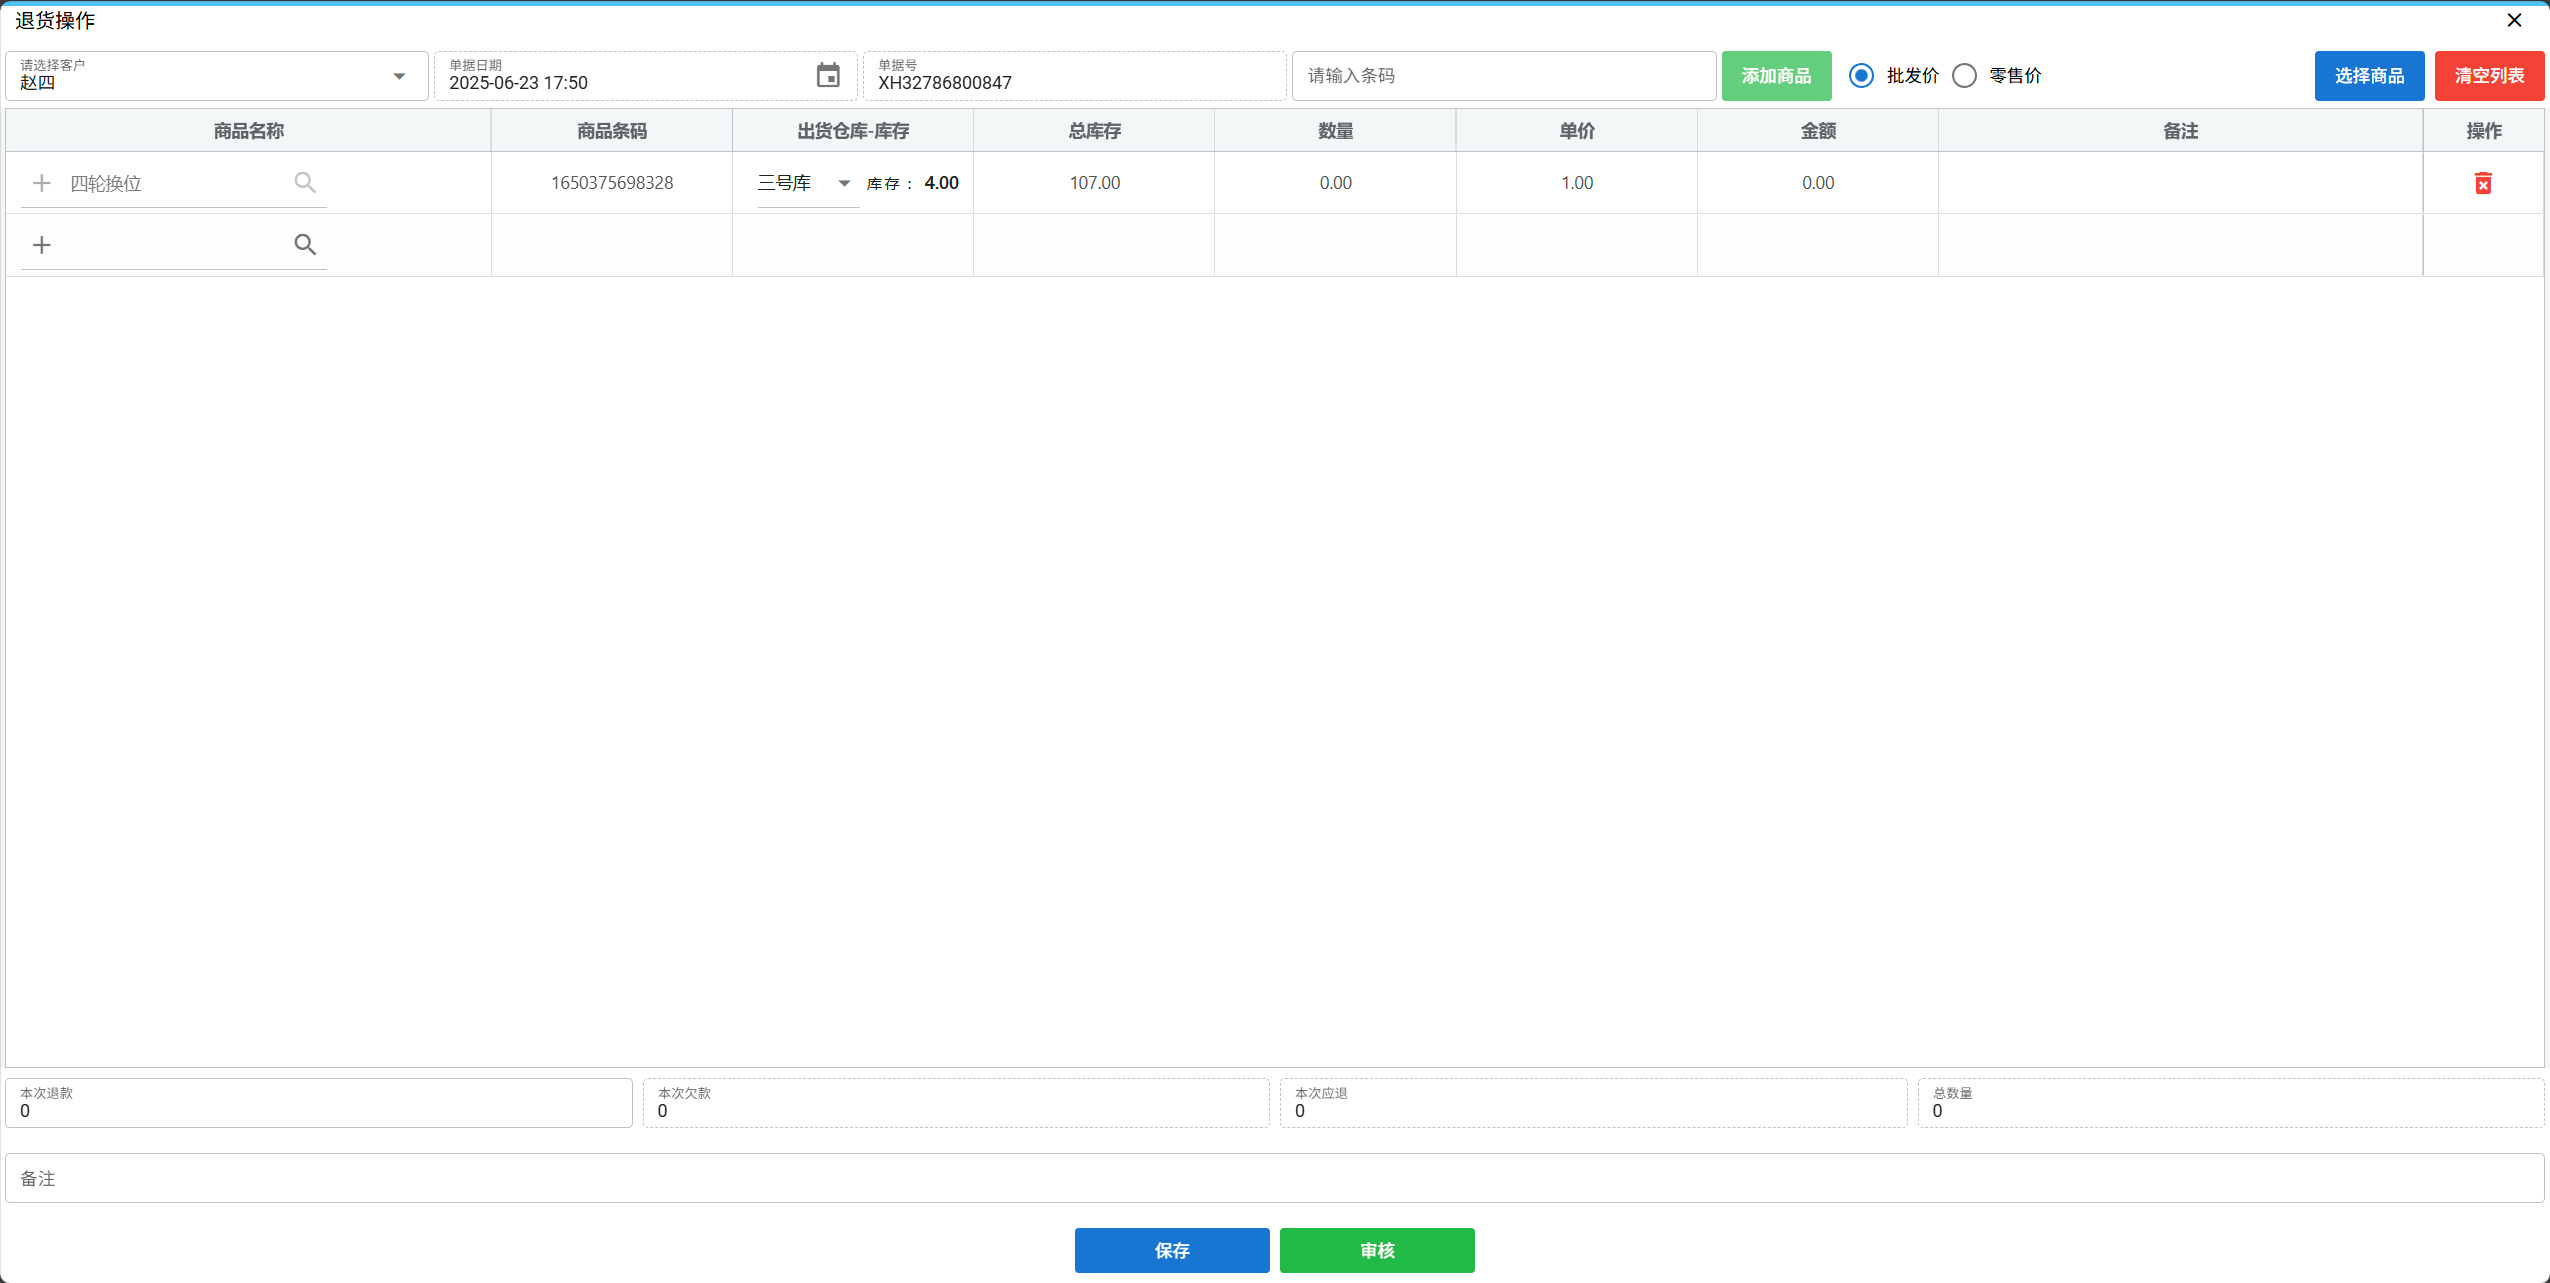Click the bottom 备注 remarks input
Image resolution: width=2550 pixels, height=1283 pixels.
click(1275, 1178)
